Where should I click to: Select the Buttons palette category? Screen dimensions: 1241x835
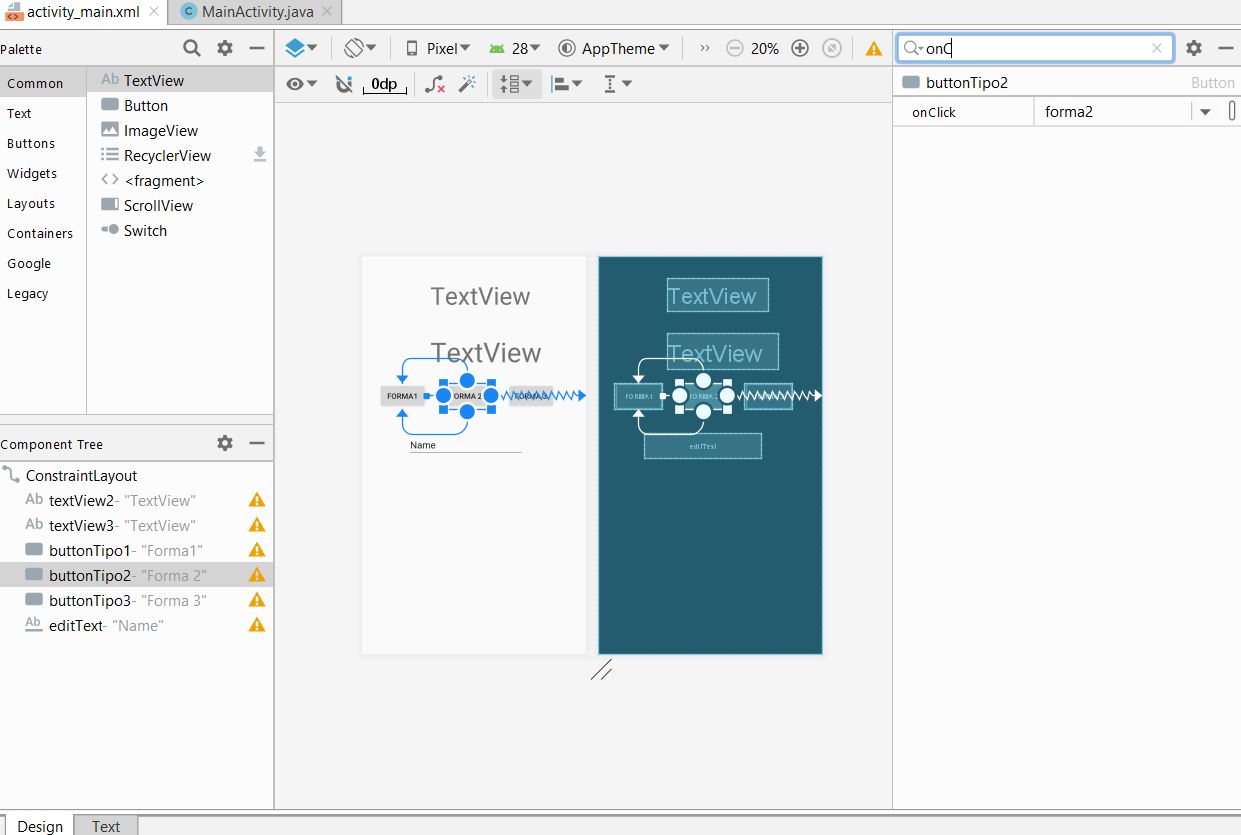[x=43, y=143]
